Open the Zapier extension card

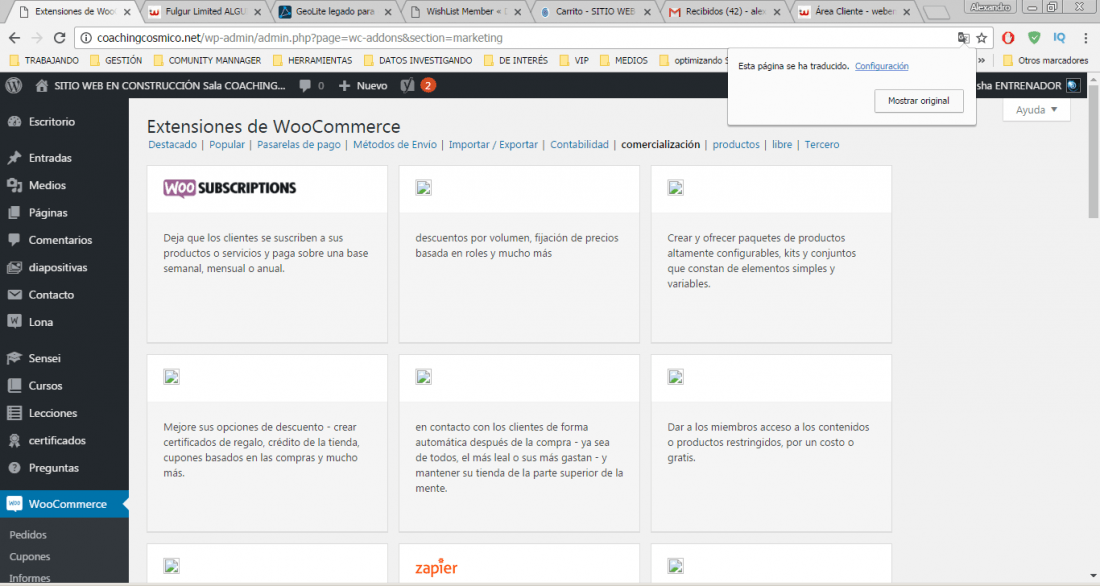coord(519,564)
